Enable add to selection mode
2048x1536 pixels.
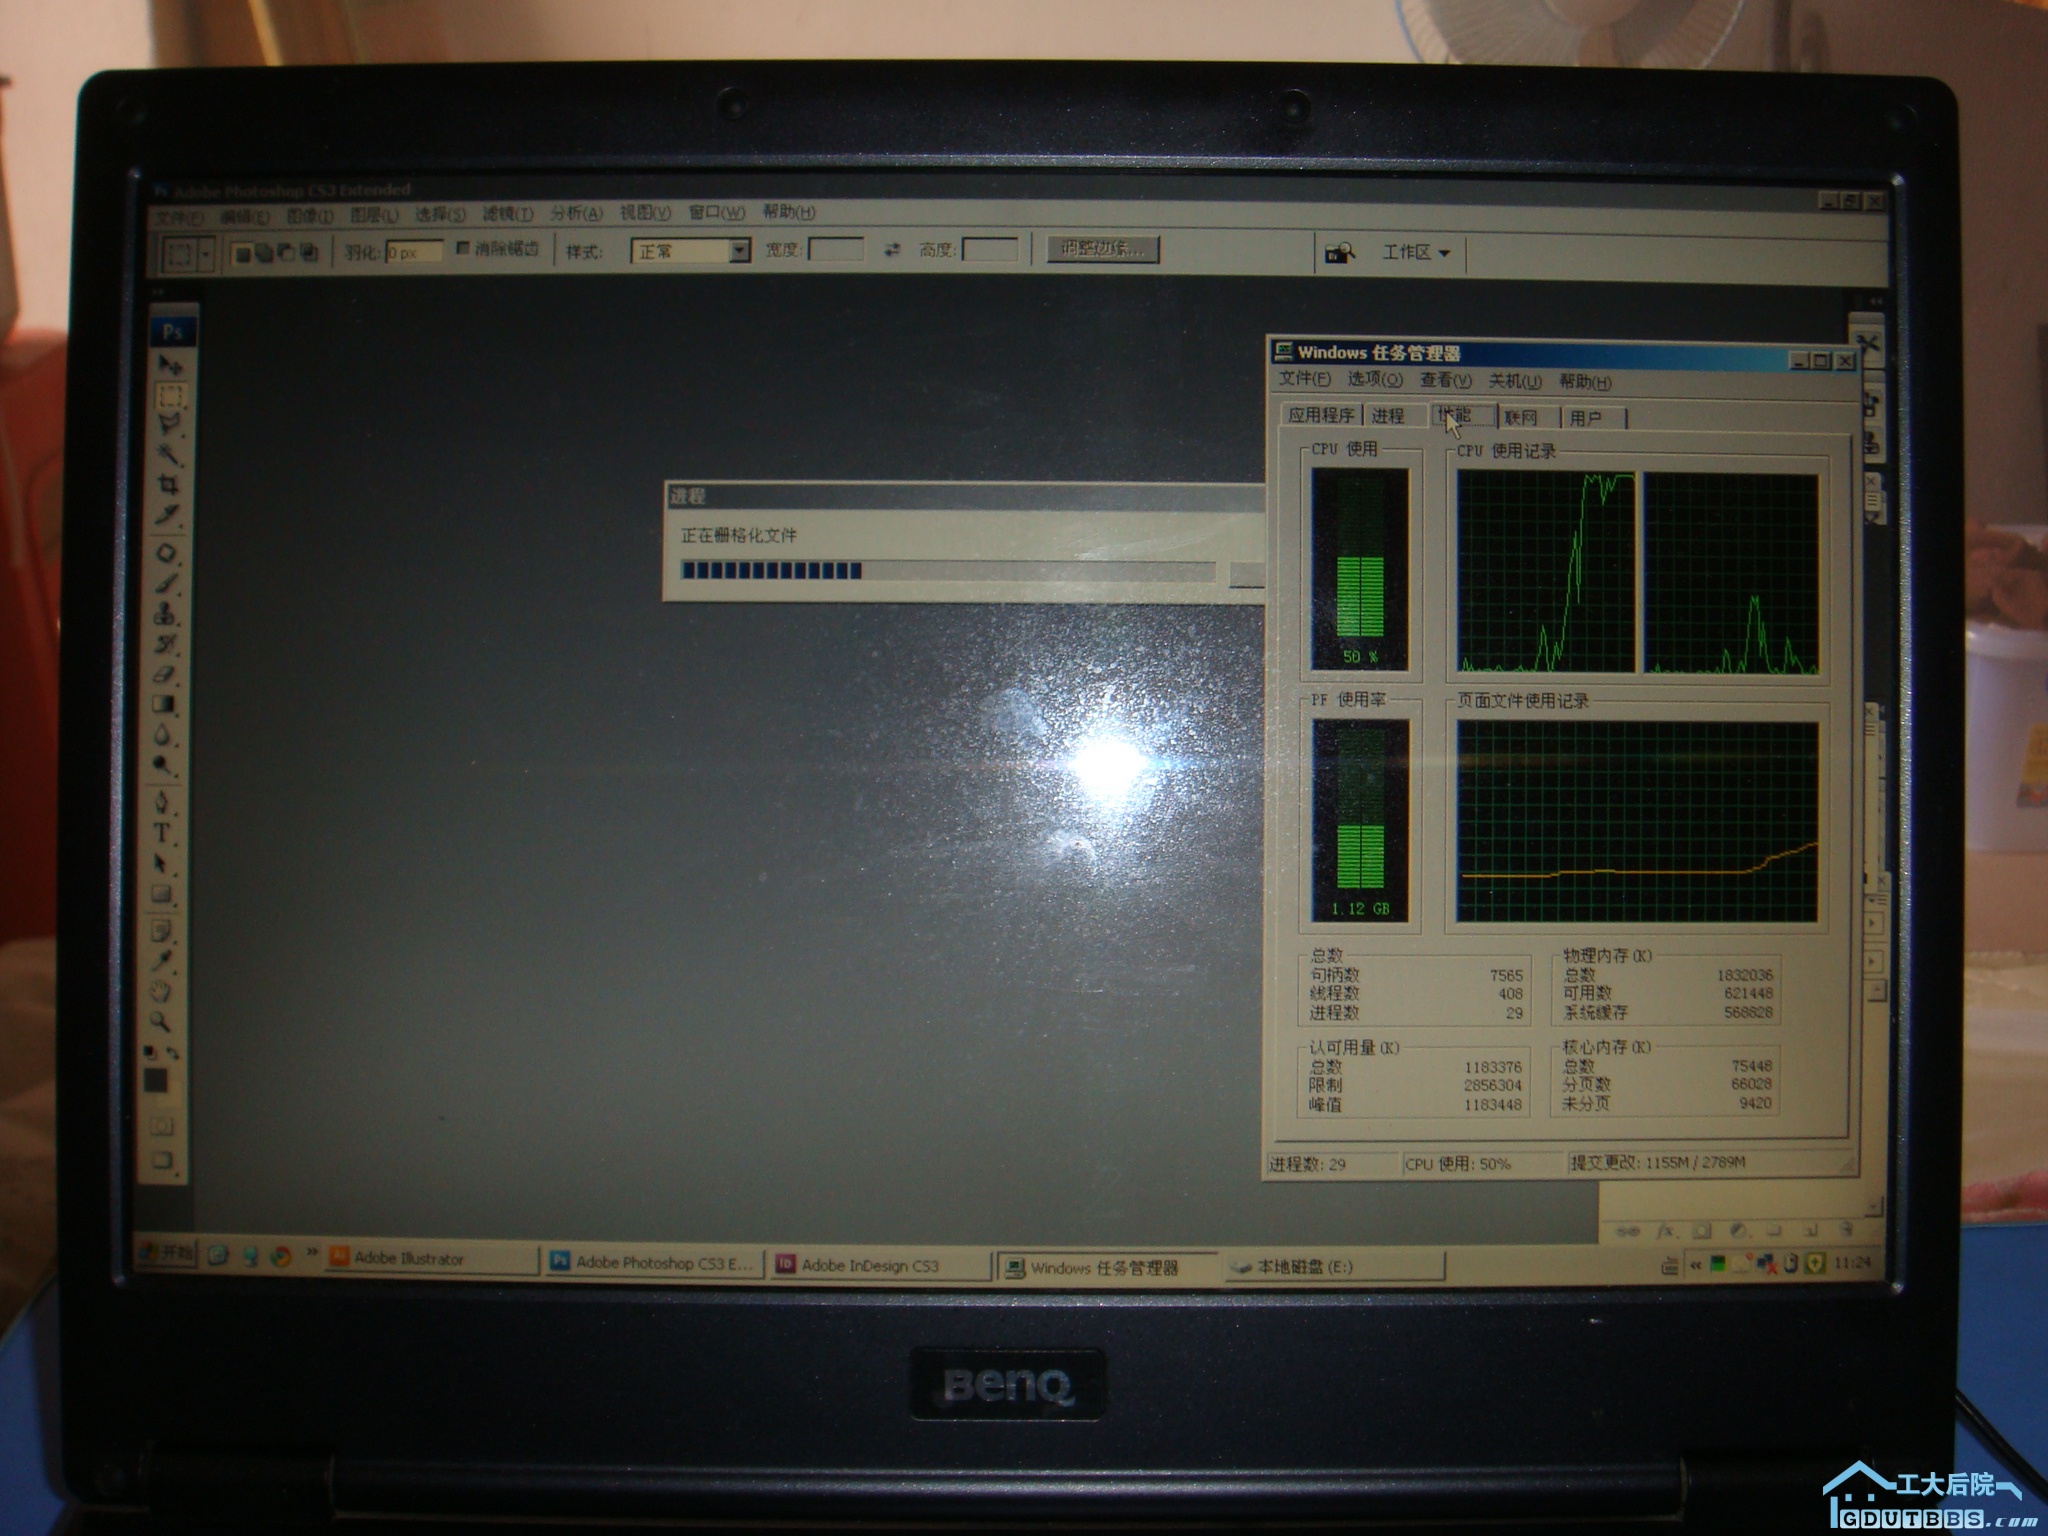pos(264,254)
